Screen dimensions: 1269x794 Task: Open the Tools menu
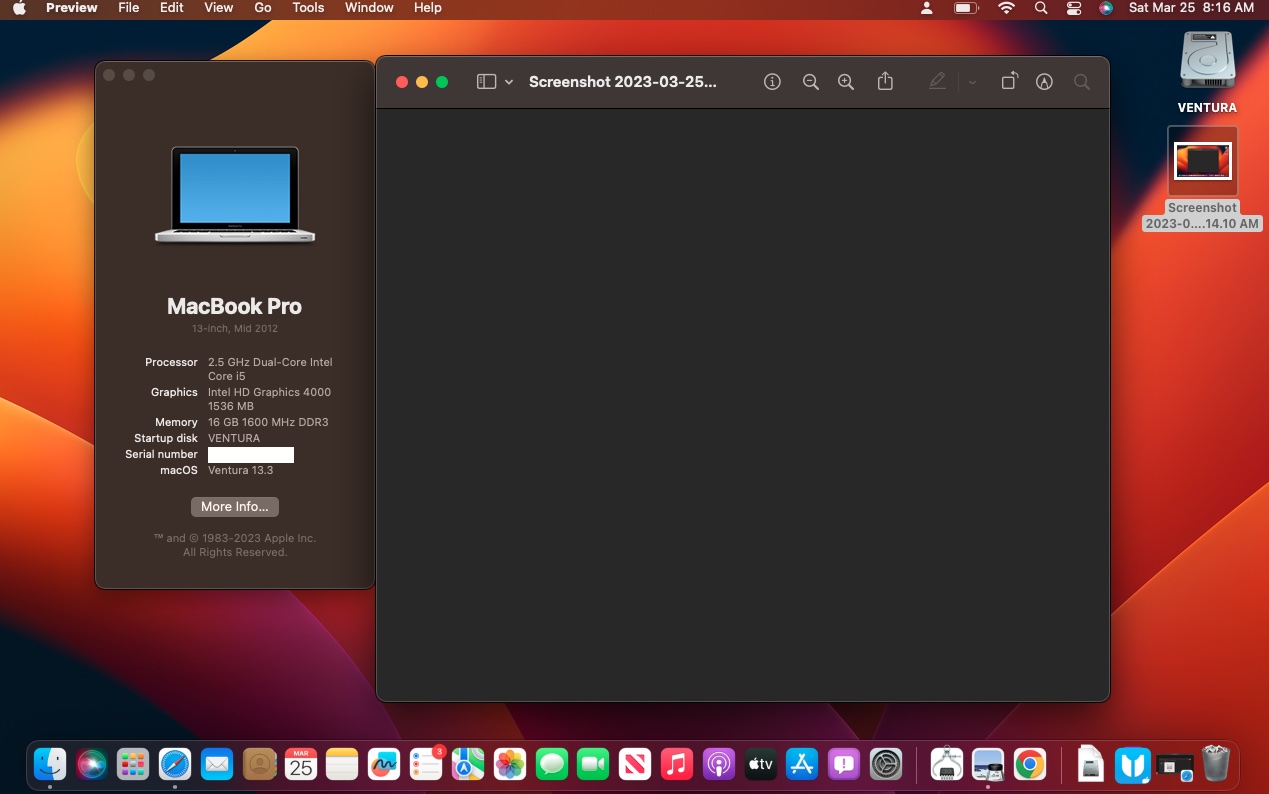click(308, 8)
